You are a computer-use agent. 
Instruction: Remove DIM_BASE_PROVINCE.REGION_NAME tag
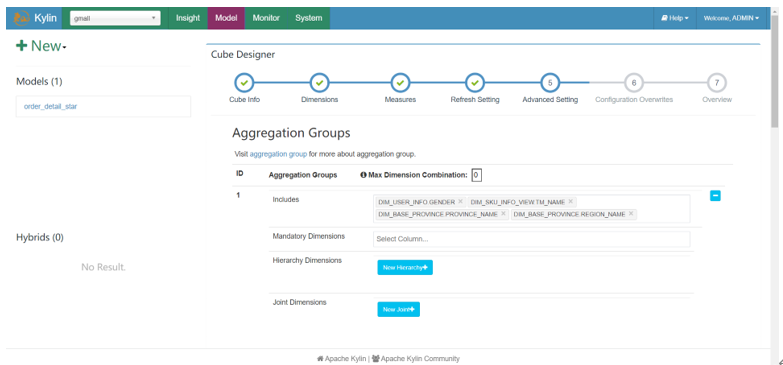(631, 214)
